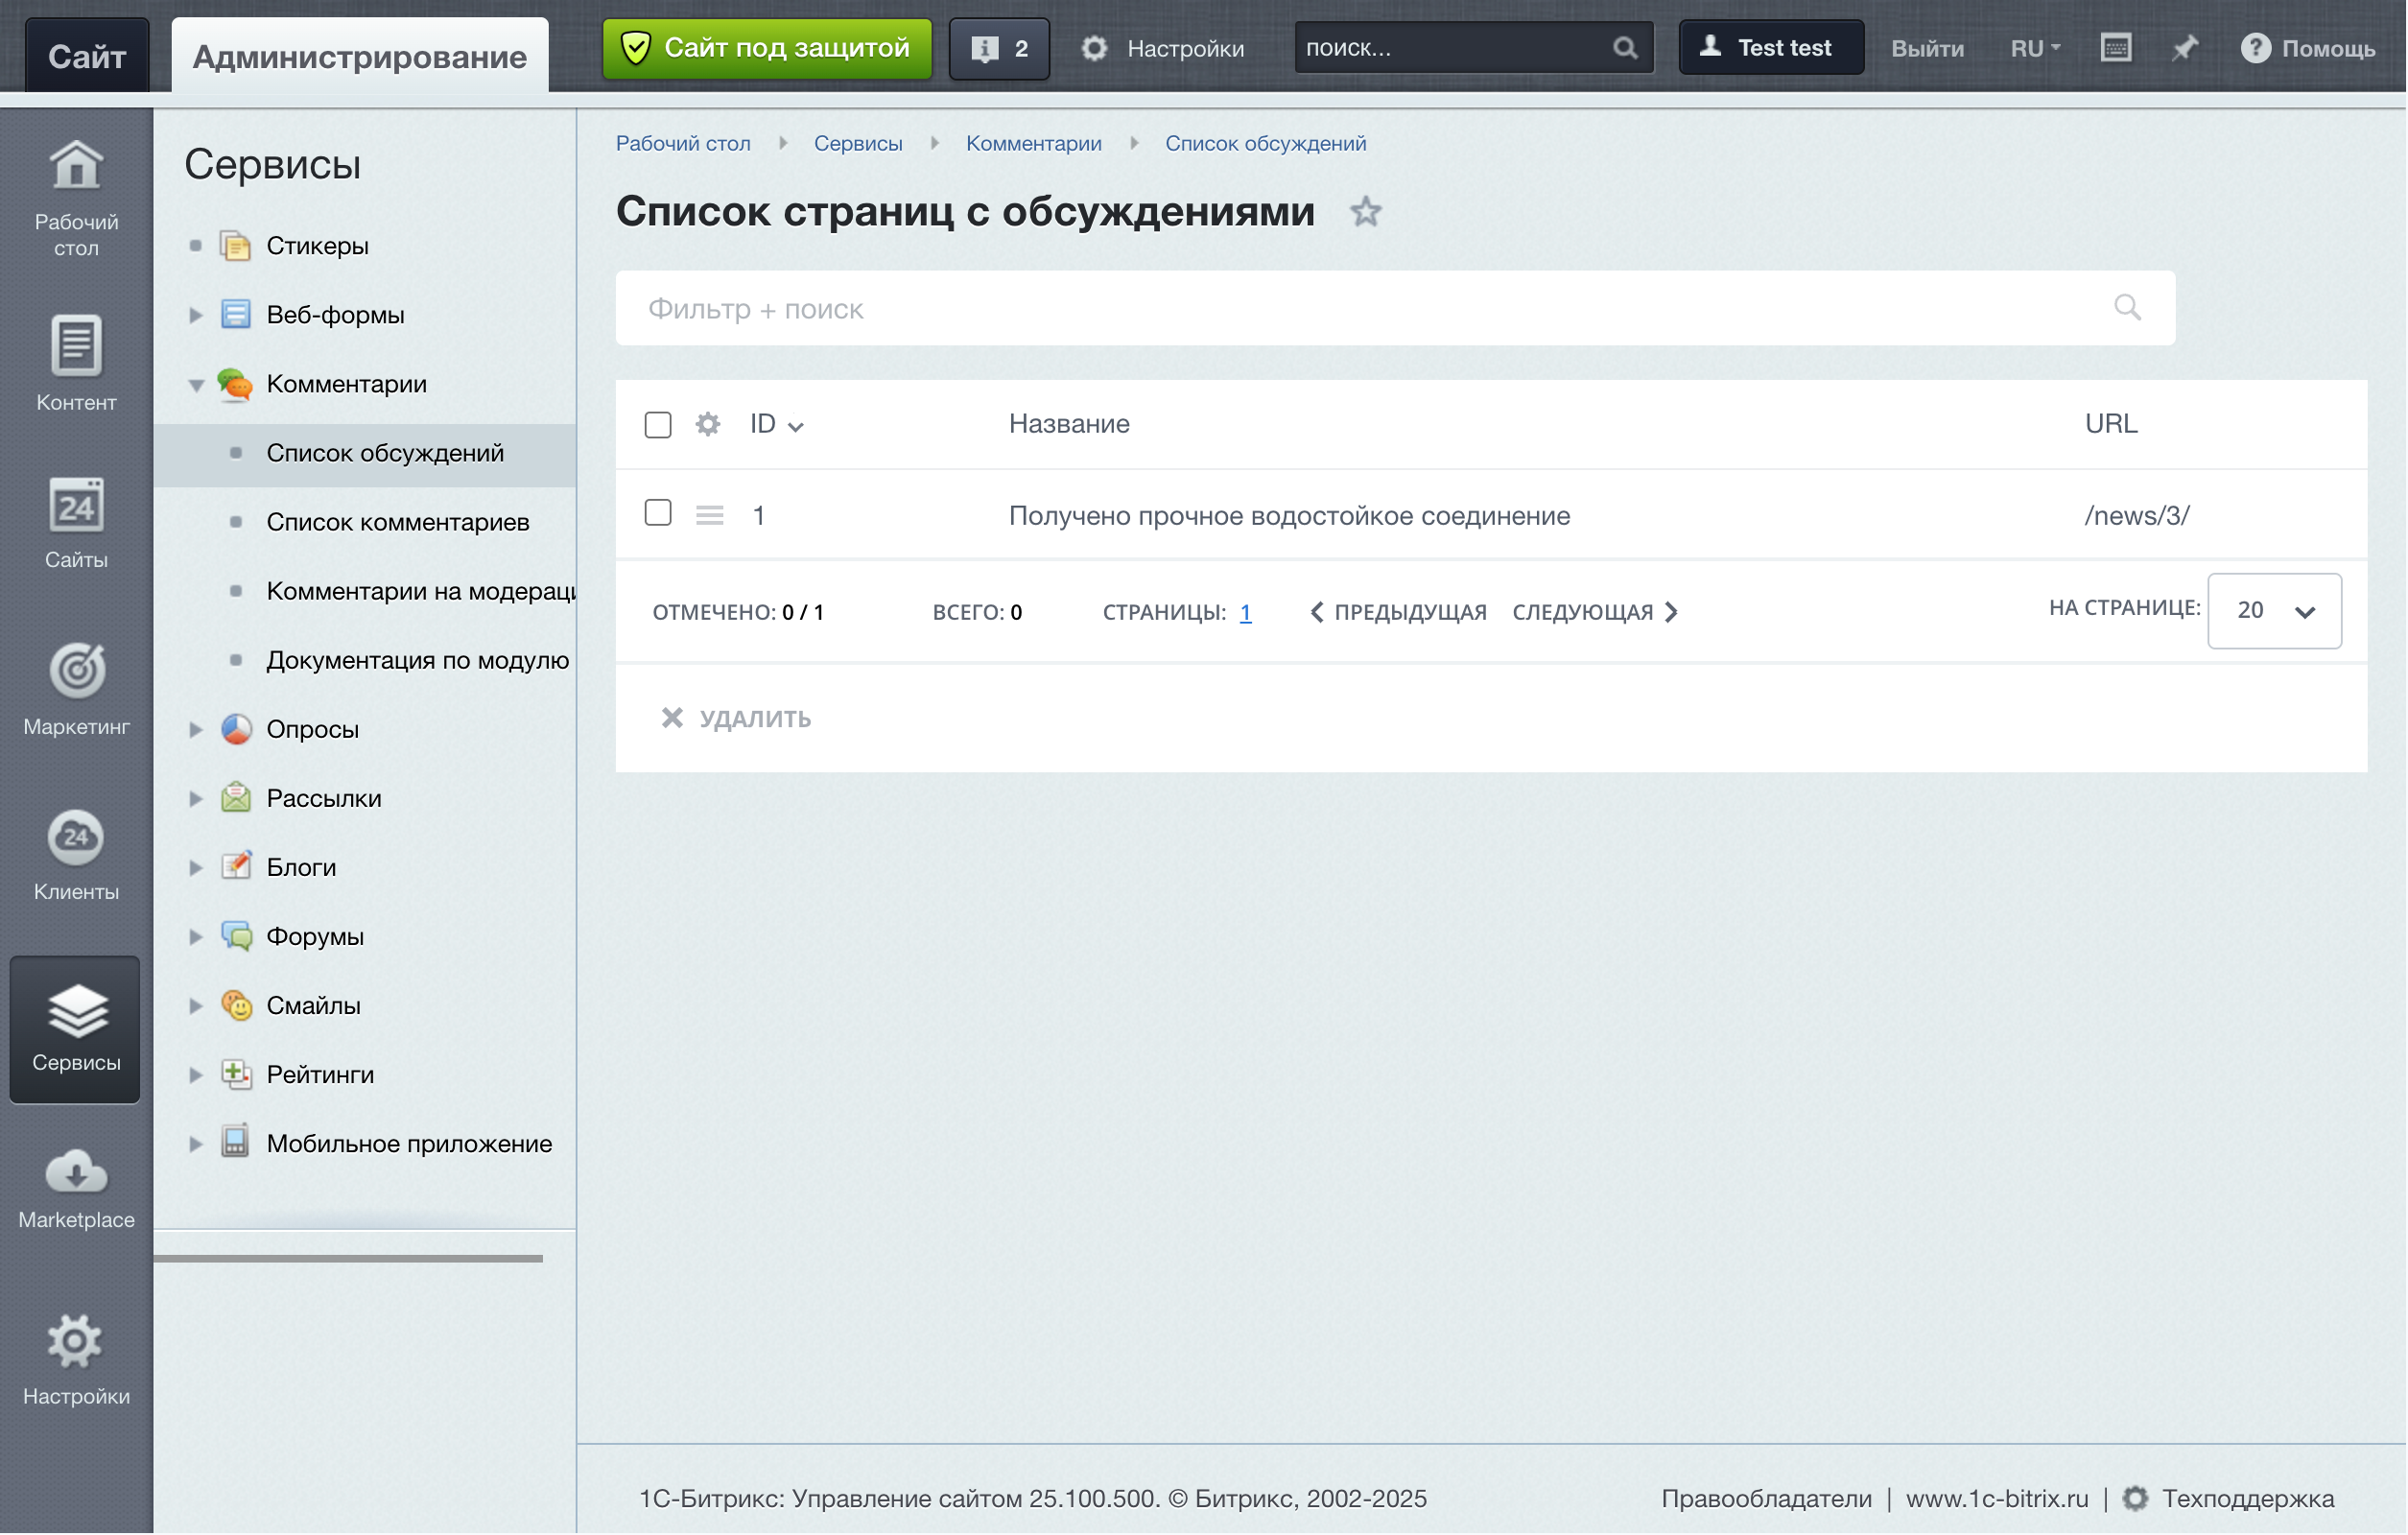Open row actions hamburger menu for ID 1

click(710, 516)
